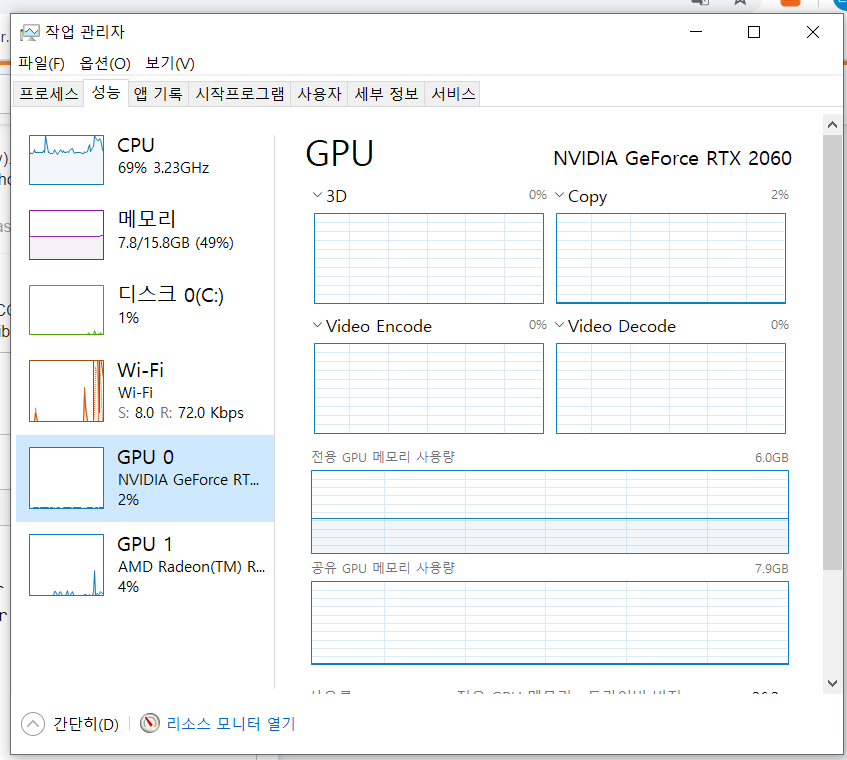The image size is (847, 760).
Task: Open the Copy graph engine dropdown
Action: click(x=560, y=195)
